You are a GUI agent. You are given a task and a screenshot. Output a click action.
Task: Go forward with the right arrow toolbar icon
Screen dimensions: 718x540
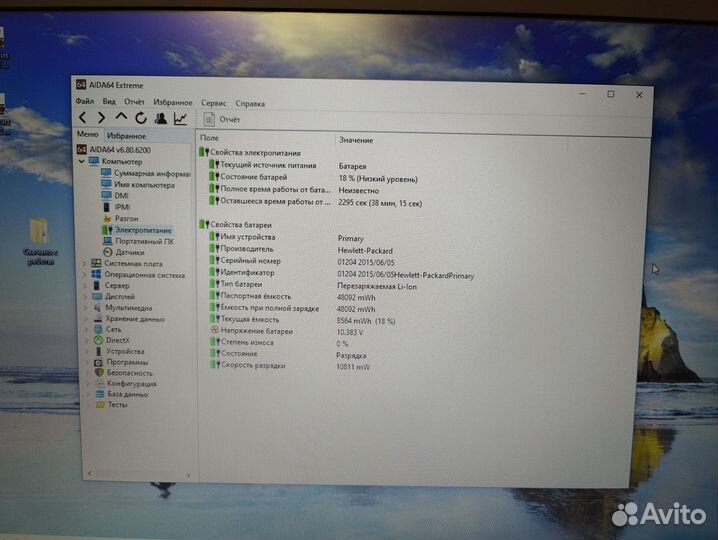click(x=101, y=118)
